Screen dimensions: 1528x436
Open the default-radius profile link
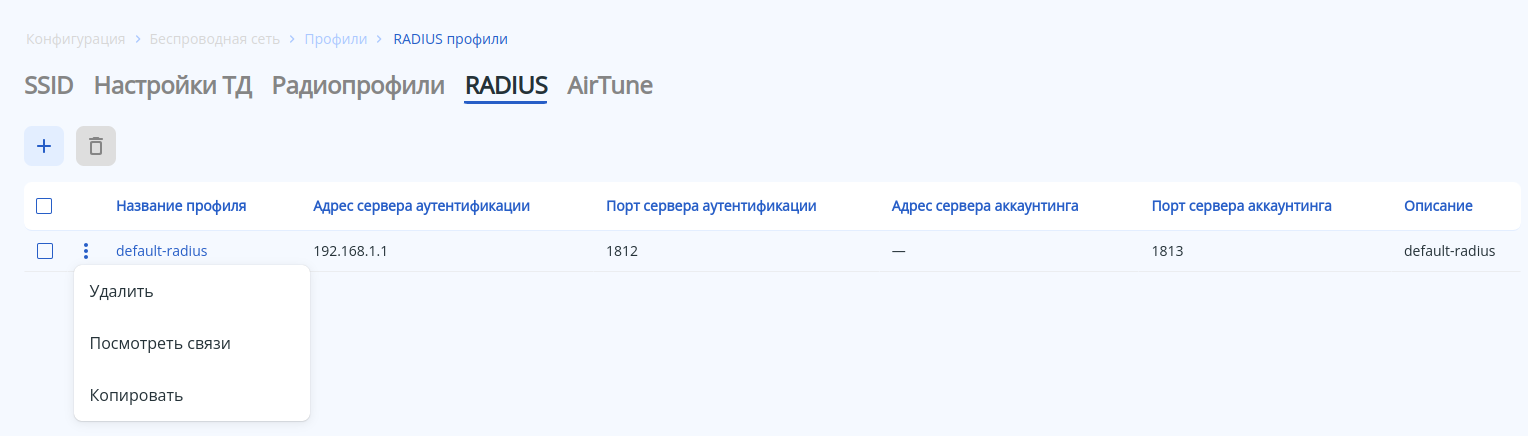coord(162,251)
